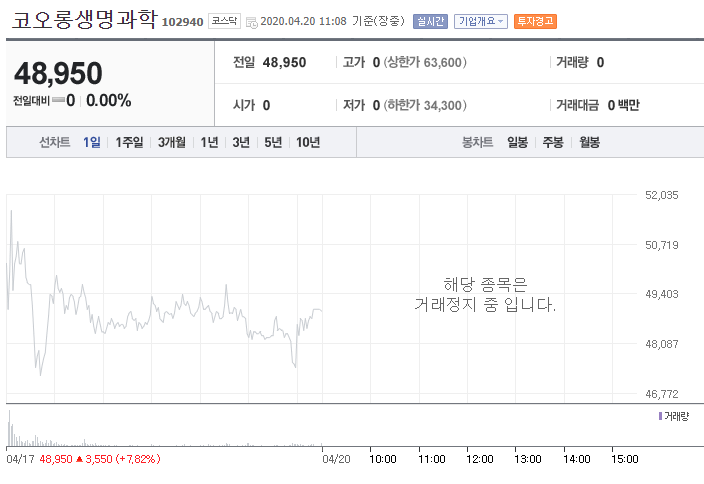Image resolution: width=704 pixels, height=484 pixels.
Task: Click the 투자경고 warning badge
Action: click(x=535, y=21)
